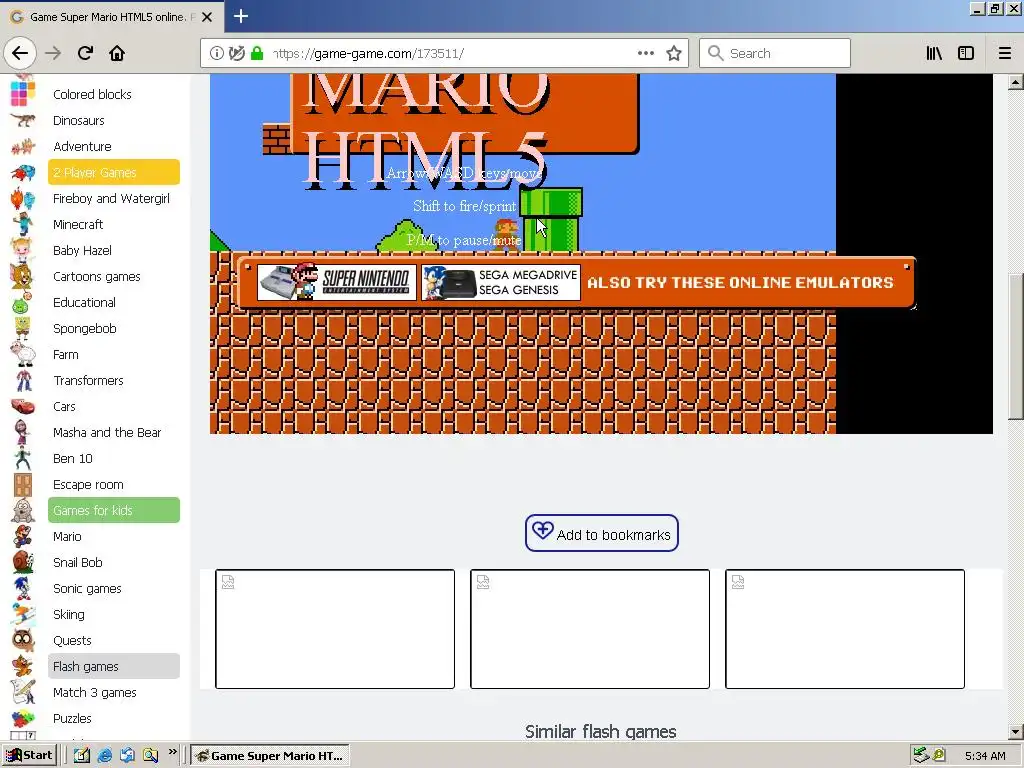
Task: Click the Cars category icon
Action: click(23, 406)
